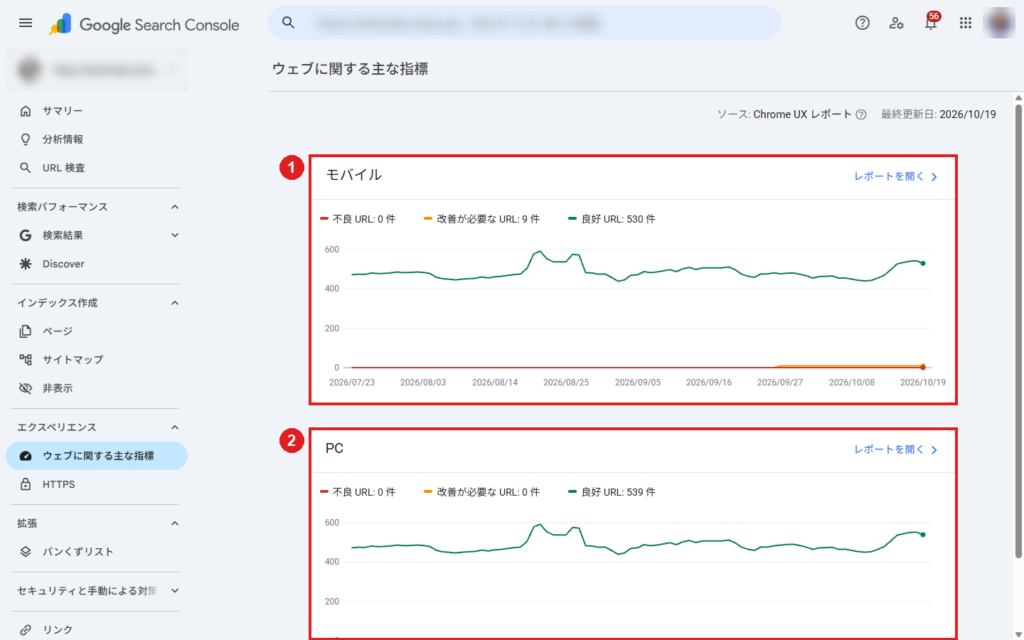Click the ページ documents icon
Viewport: 1024px width, 640px height.
25,331
